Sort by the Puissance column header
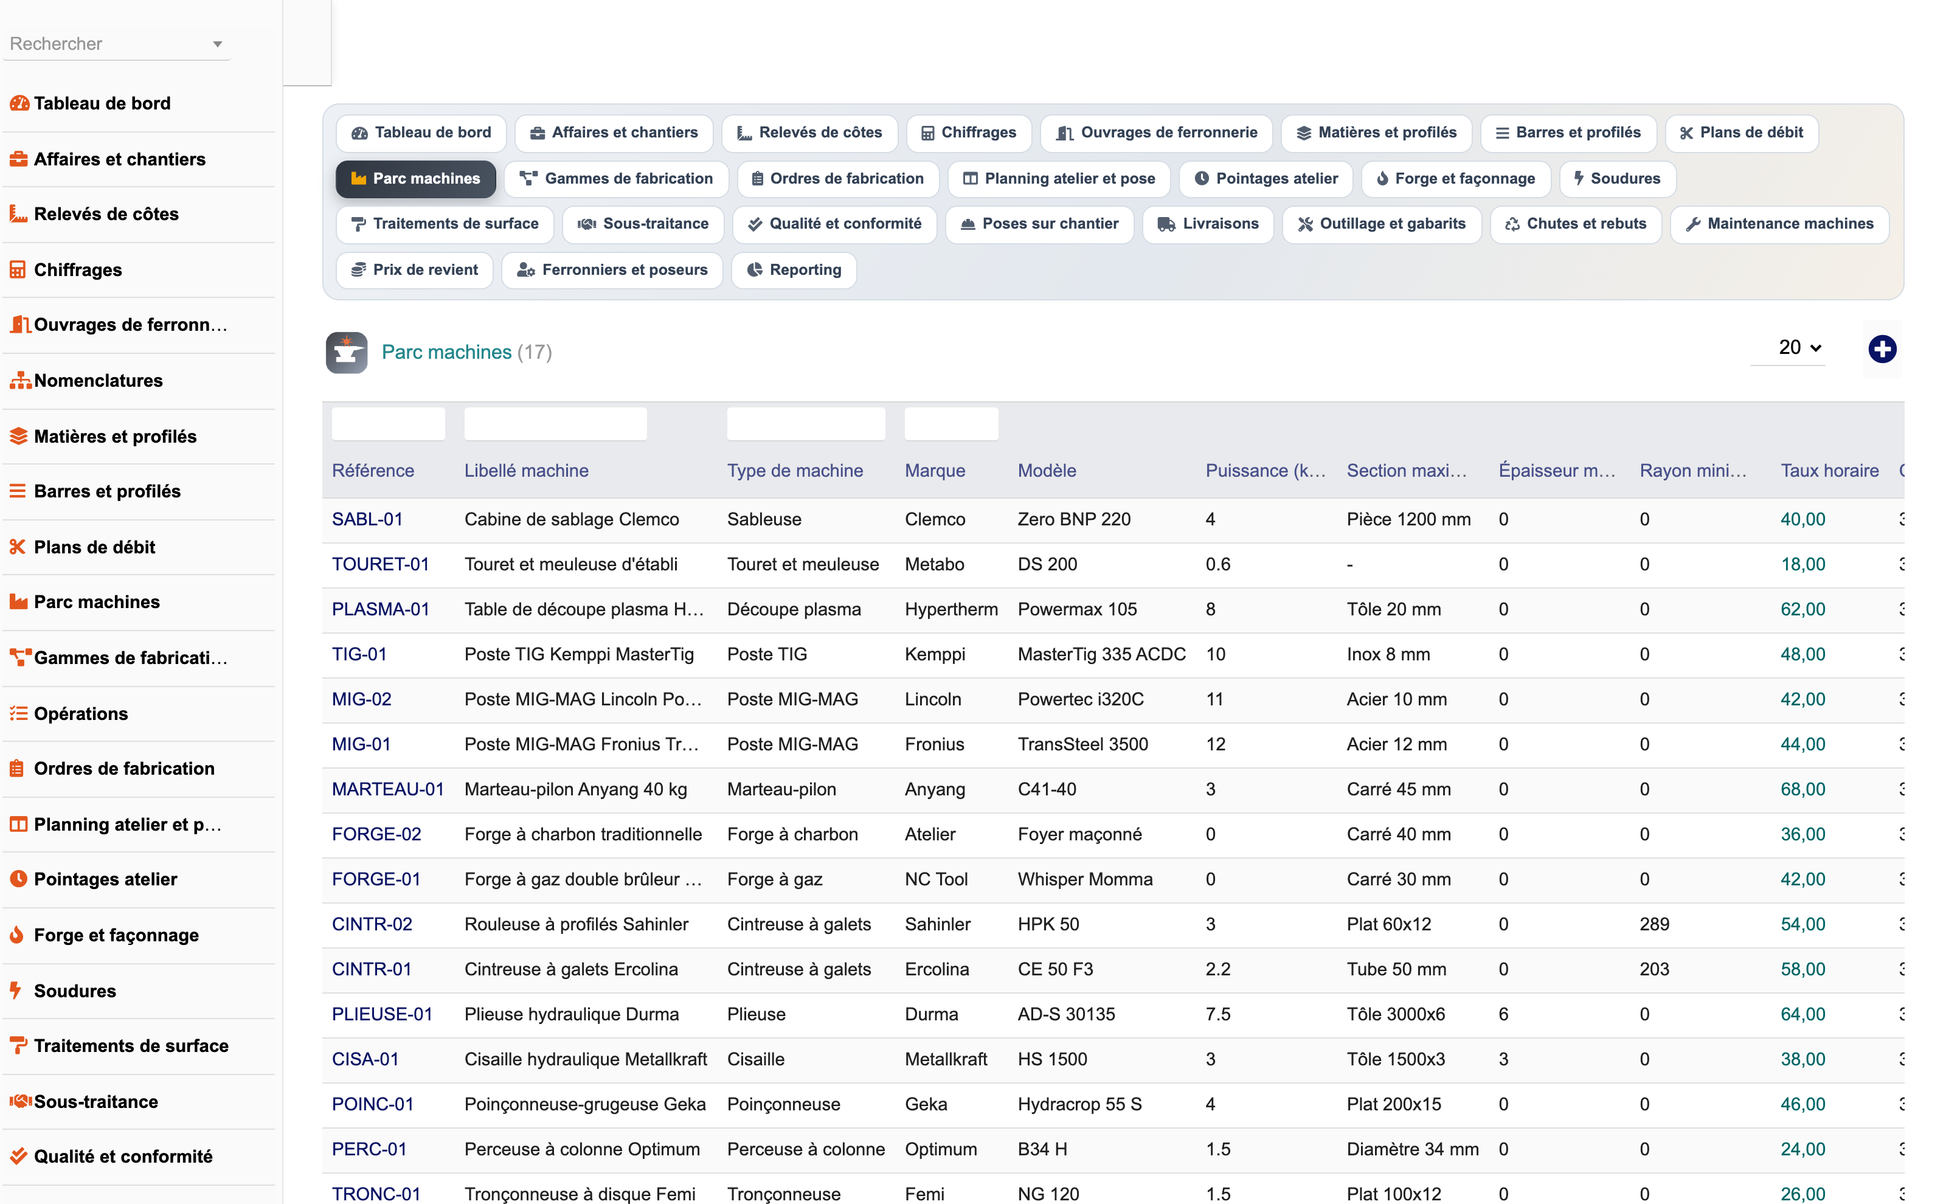 [x=1265, y=471]
